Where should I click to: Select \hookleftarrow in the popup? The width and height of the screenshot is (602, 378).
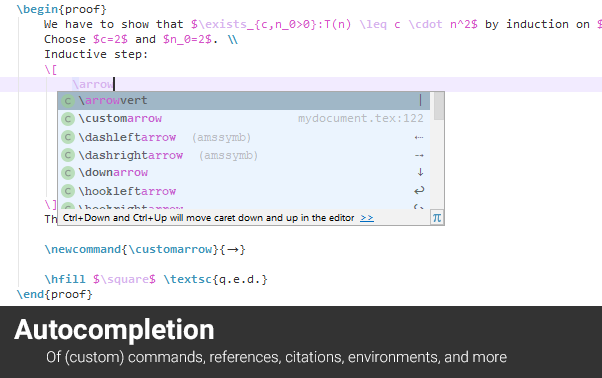tap(244, 191)
